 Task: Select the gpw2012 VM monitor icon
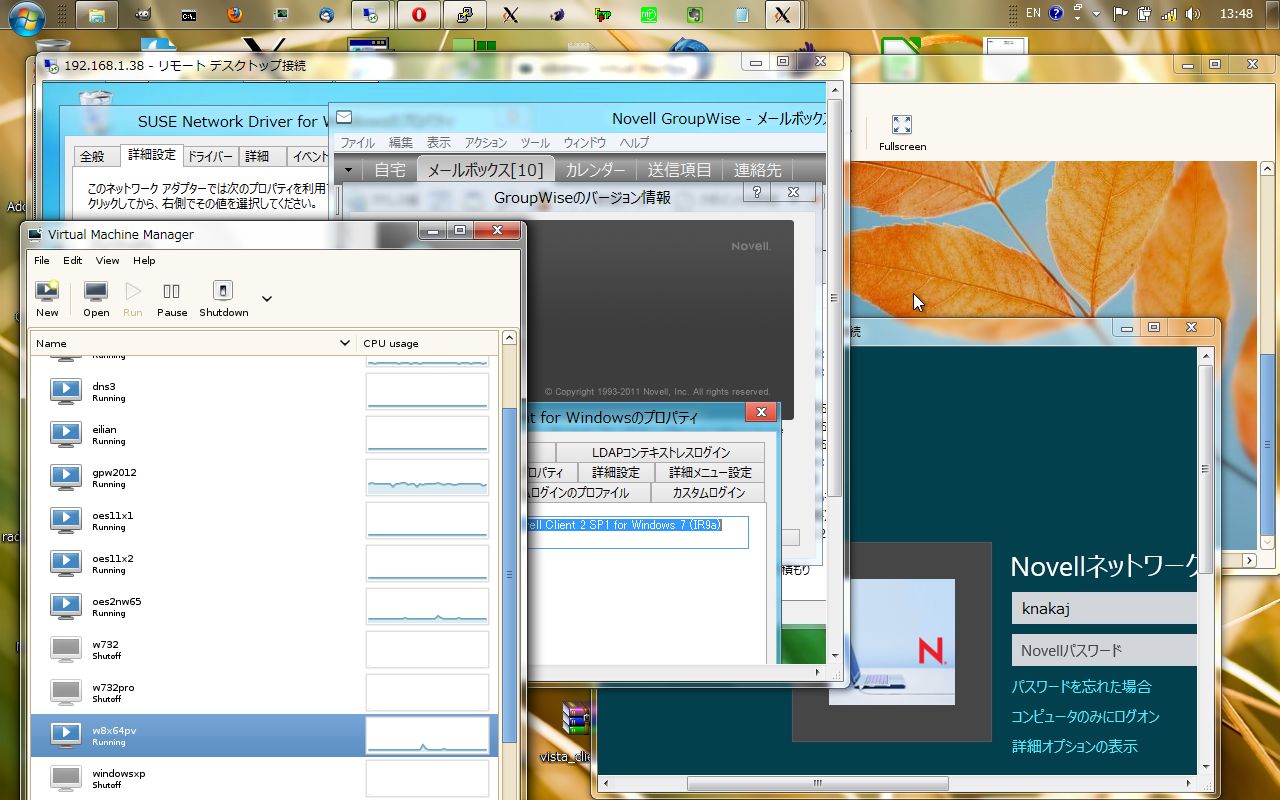pos(66,477)
